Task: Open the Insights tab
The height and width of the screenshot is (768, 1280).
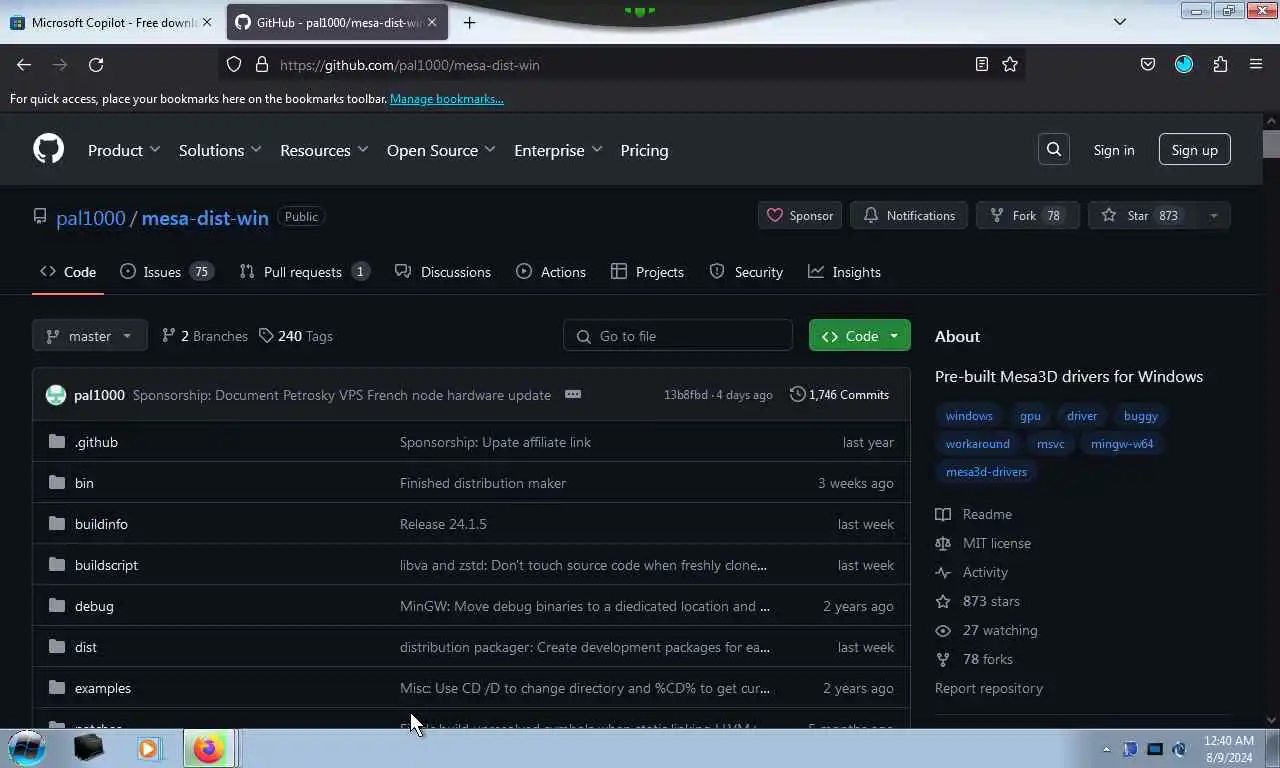Action: (844, 272)
